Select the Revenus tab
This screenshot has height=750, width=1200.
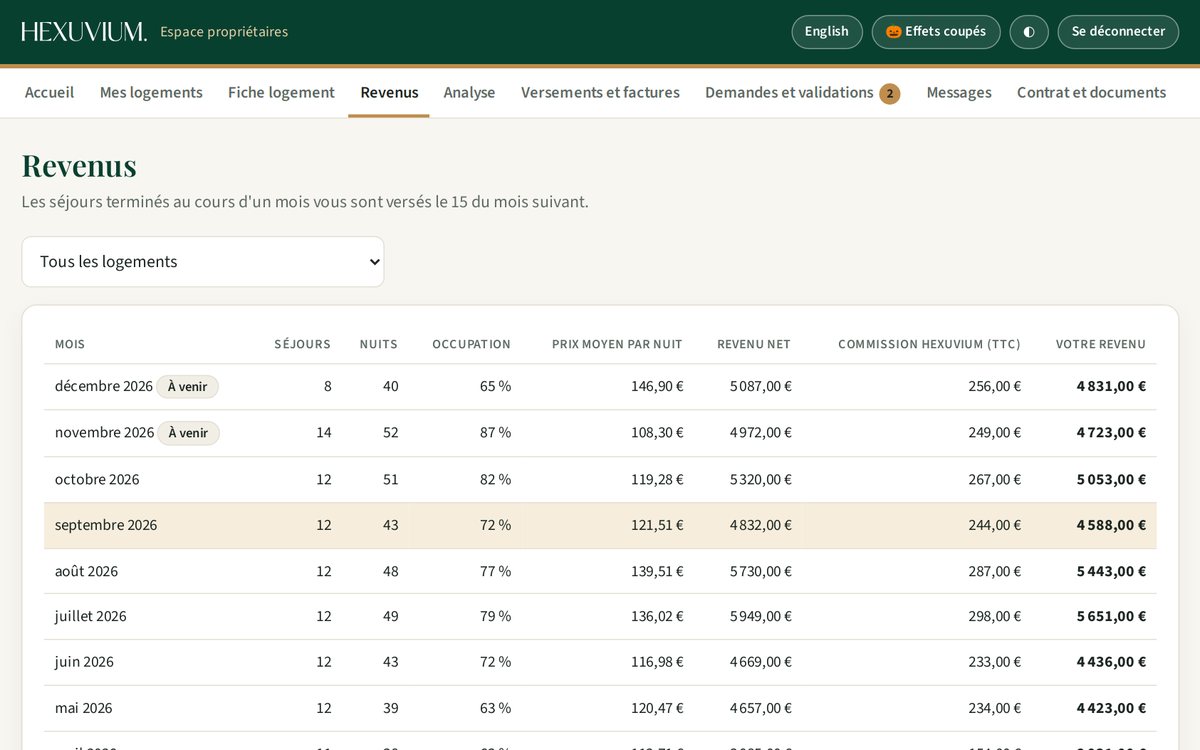coord(389,93)
